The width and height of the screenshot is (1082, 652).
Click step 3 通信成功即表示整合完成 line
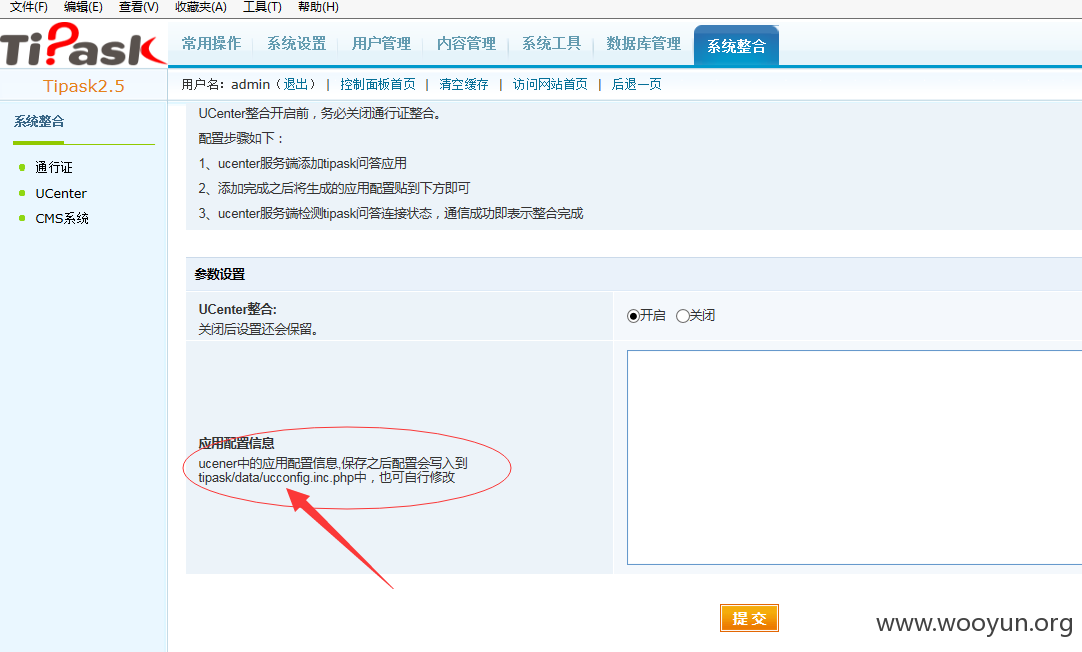[391, 213]
